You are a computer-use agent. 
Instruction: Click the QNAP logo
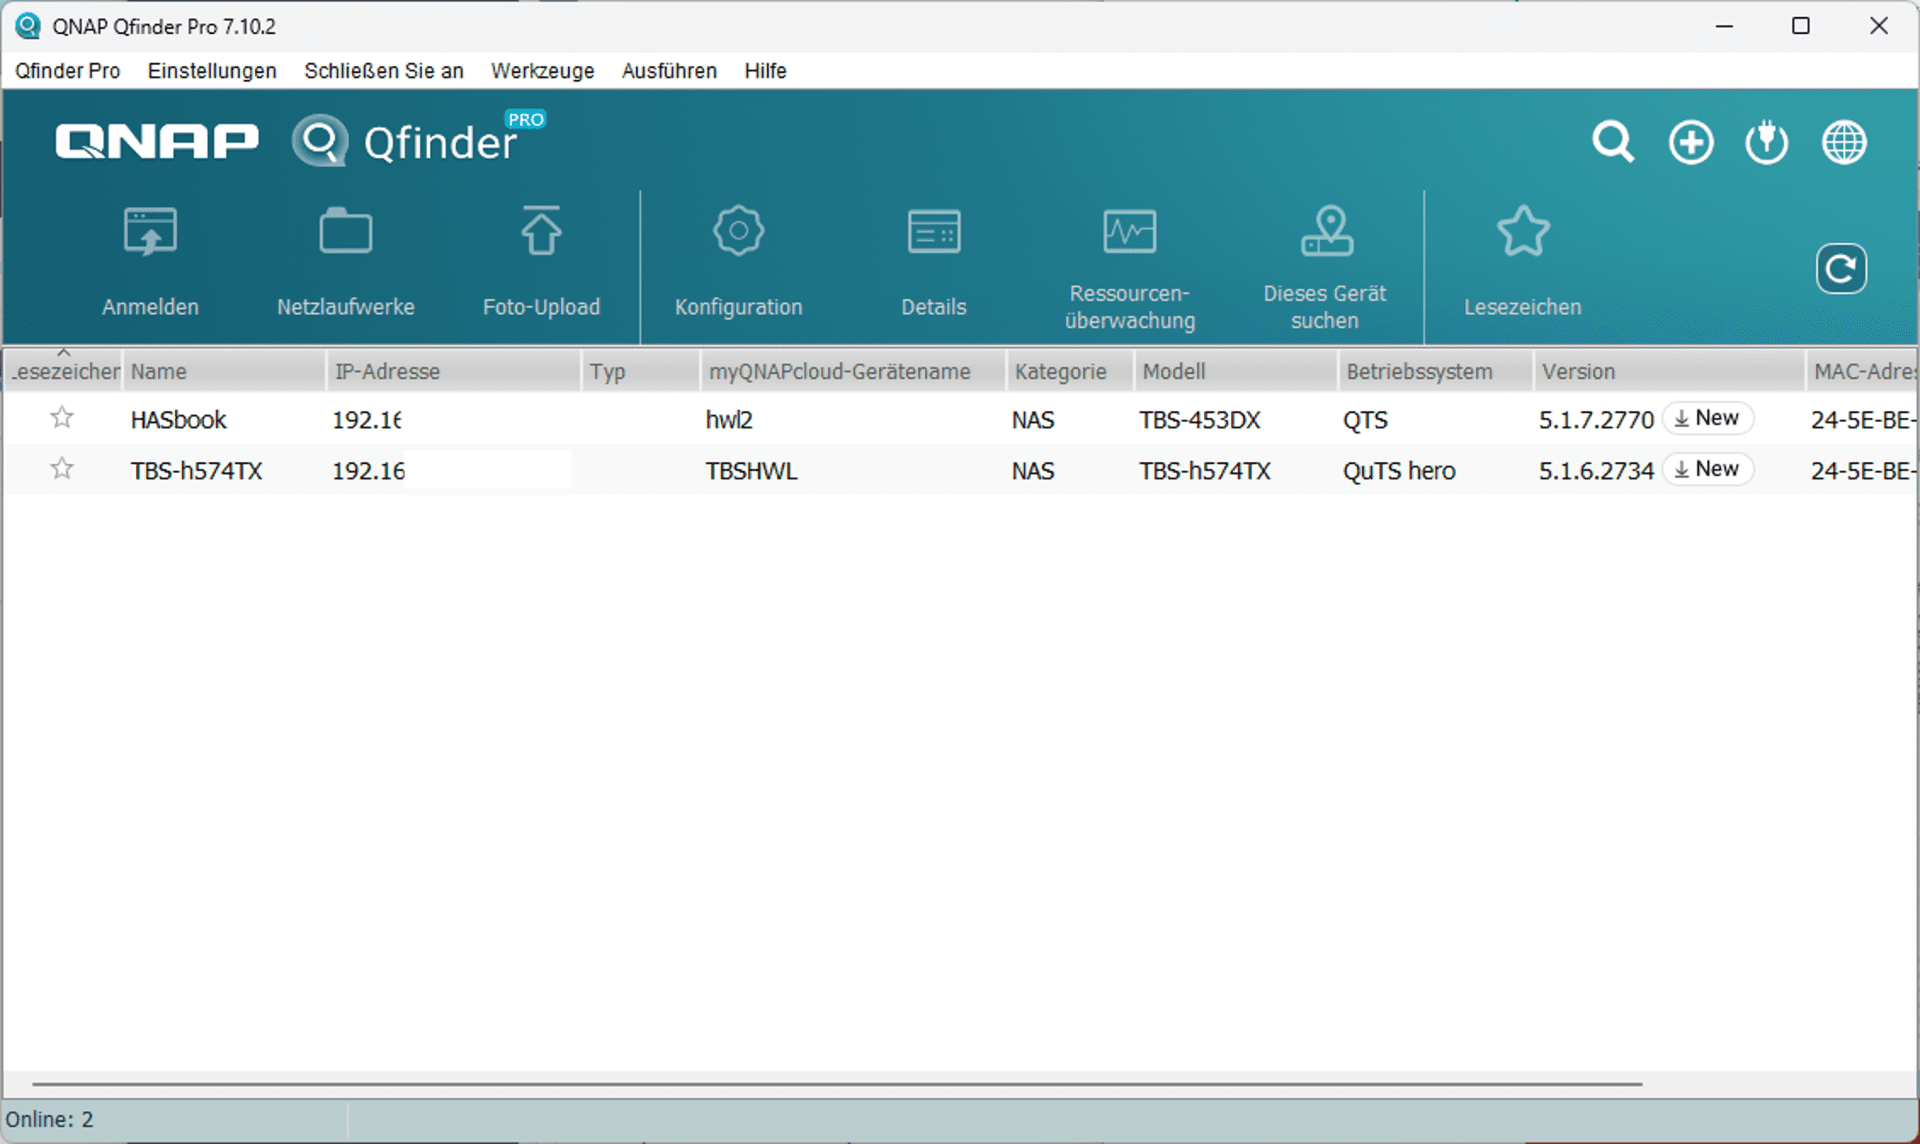pyautogui.click(x=157, y=142)
